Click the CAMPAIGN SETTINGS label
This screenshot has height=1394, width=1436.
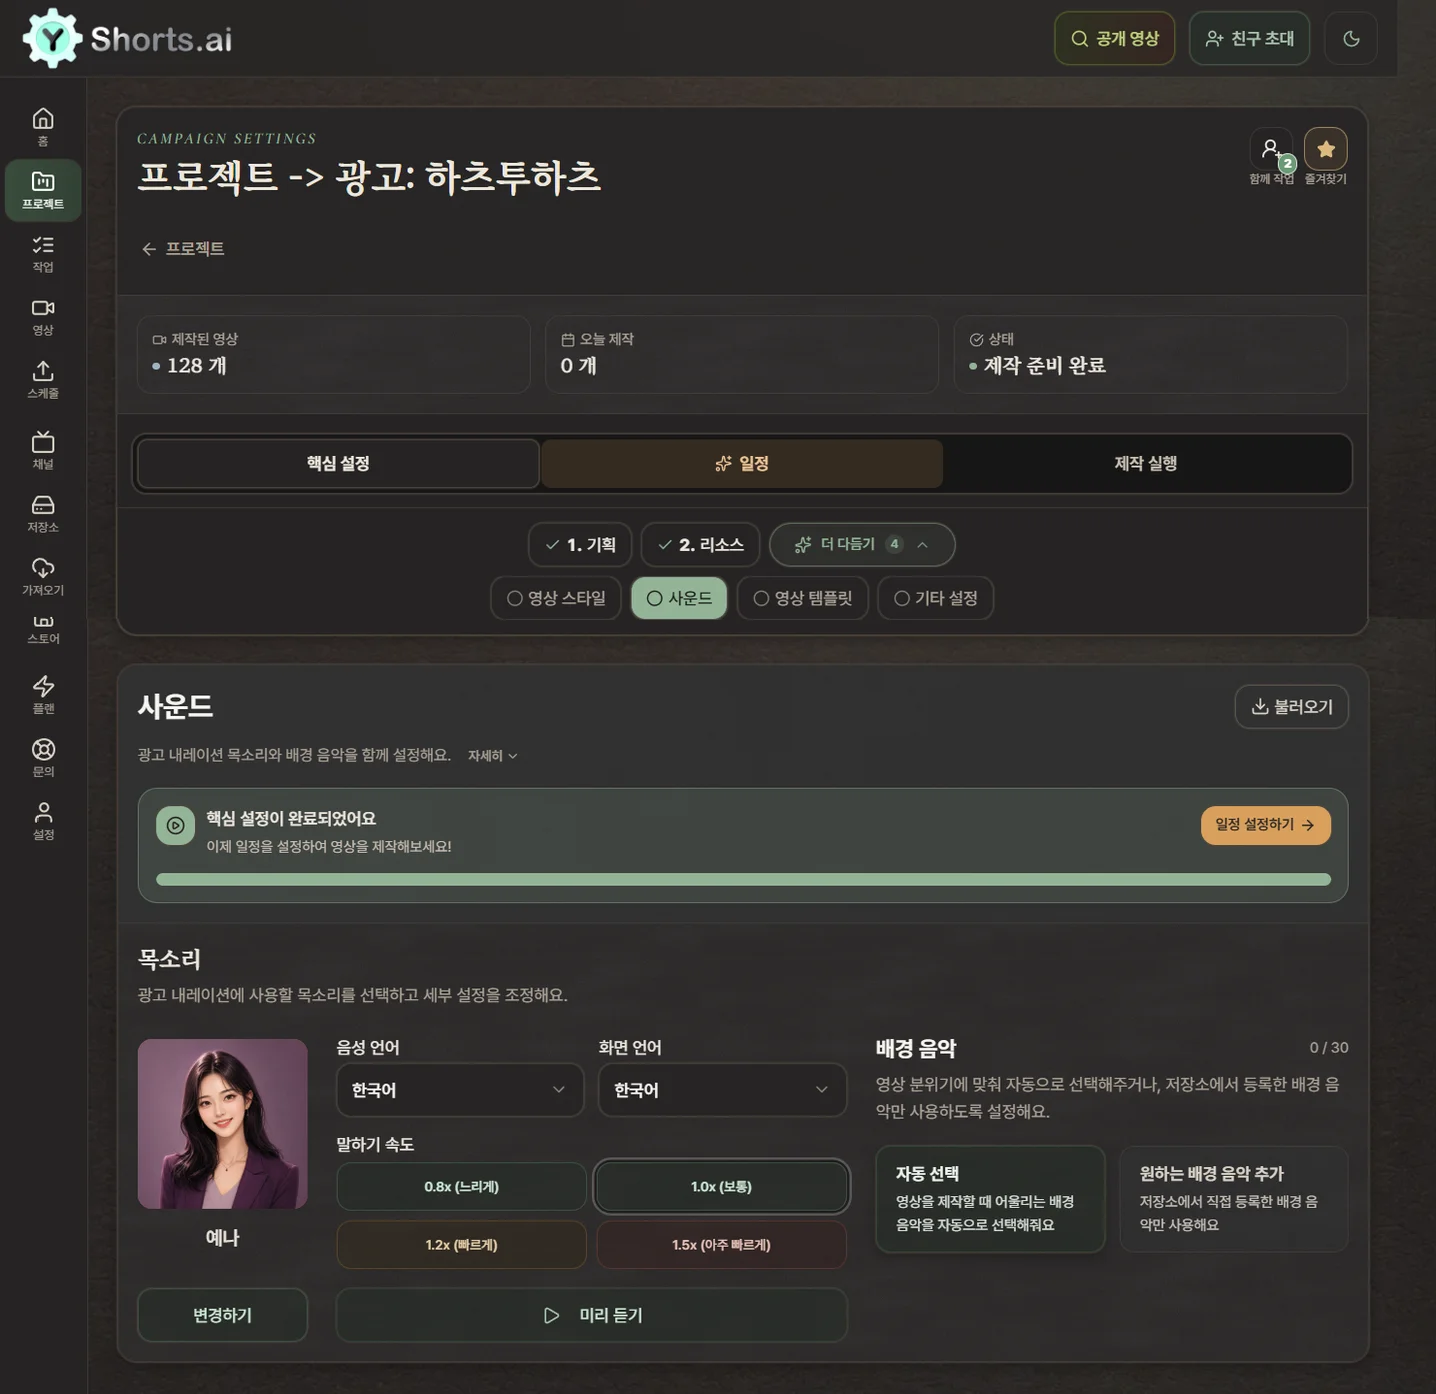(x=227, y=139)
